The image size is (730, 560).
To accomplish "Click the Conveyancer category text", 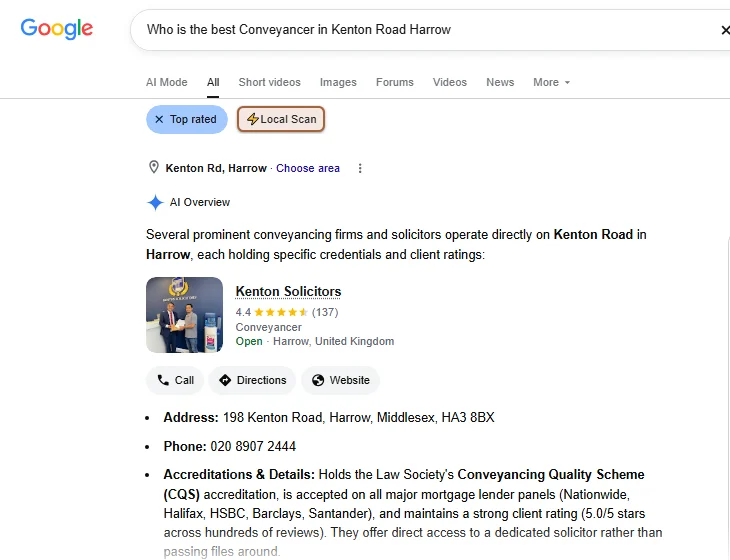I will [269, 327].
